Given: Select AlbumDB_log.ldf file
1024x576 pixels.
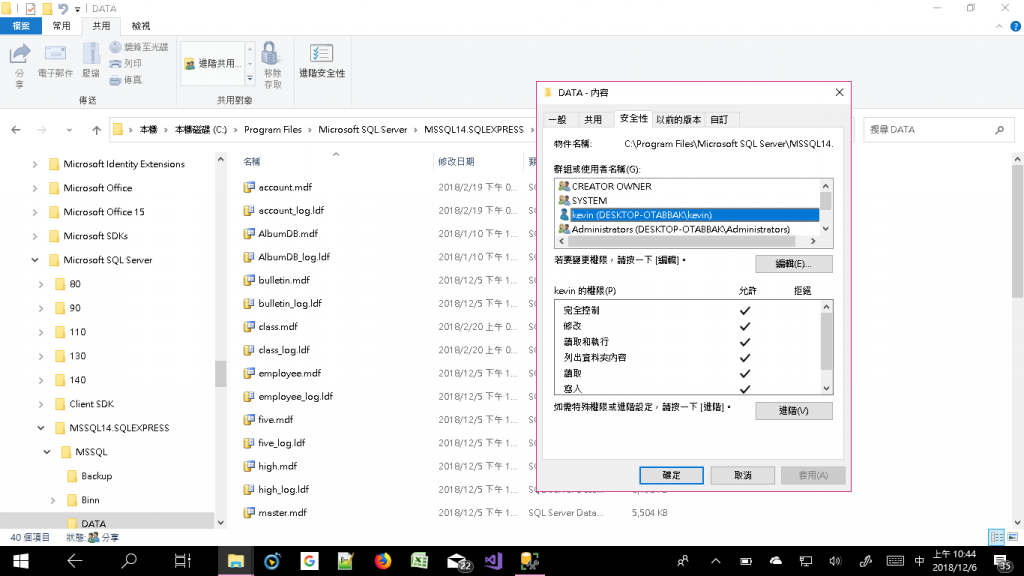Looking at the screenshot, I should (x=294, y=257).
